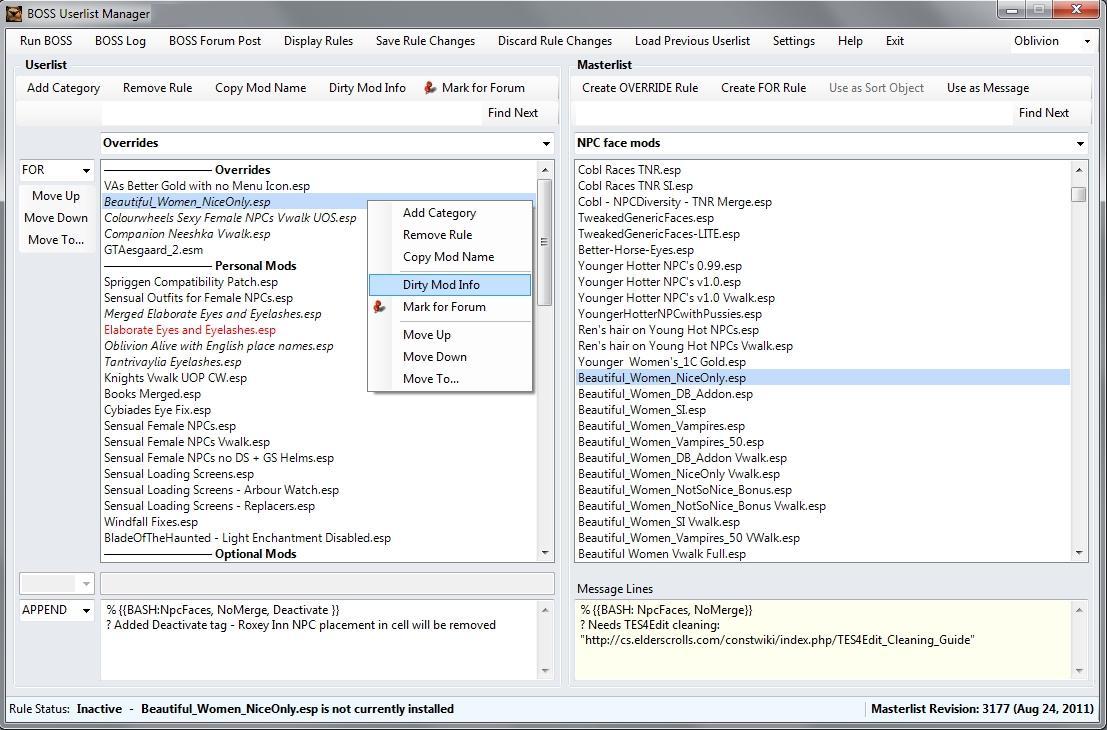Click the Mark for Forum icon in userlist toolbar
The image size is (1107, 730).
[x=430, y=88]
